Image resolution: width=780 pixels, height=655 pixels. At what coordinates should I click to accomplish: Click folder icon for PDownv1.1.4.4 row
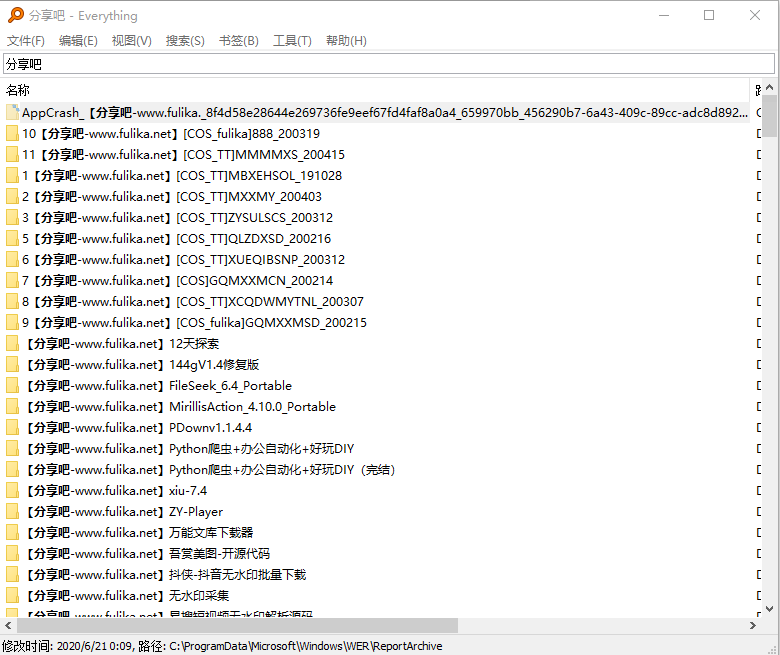[x=12, y=428]
